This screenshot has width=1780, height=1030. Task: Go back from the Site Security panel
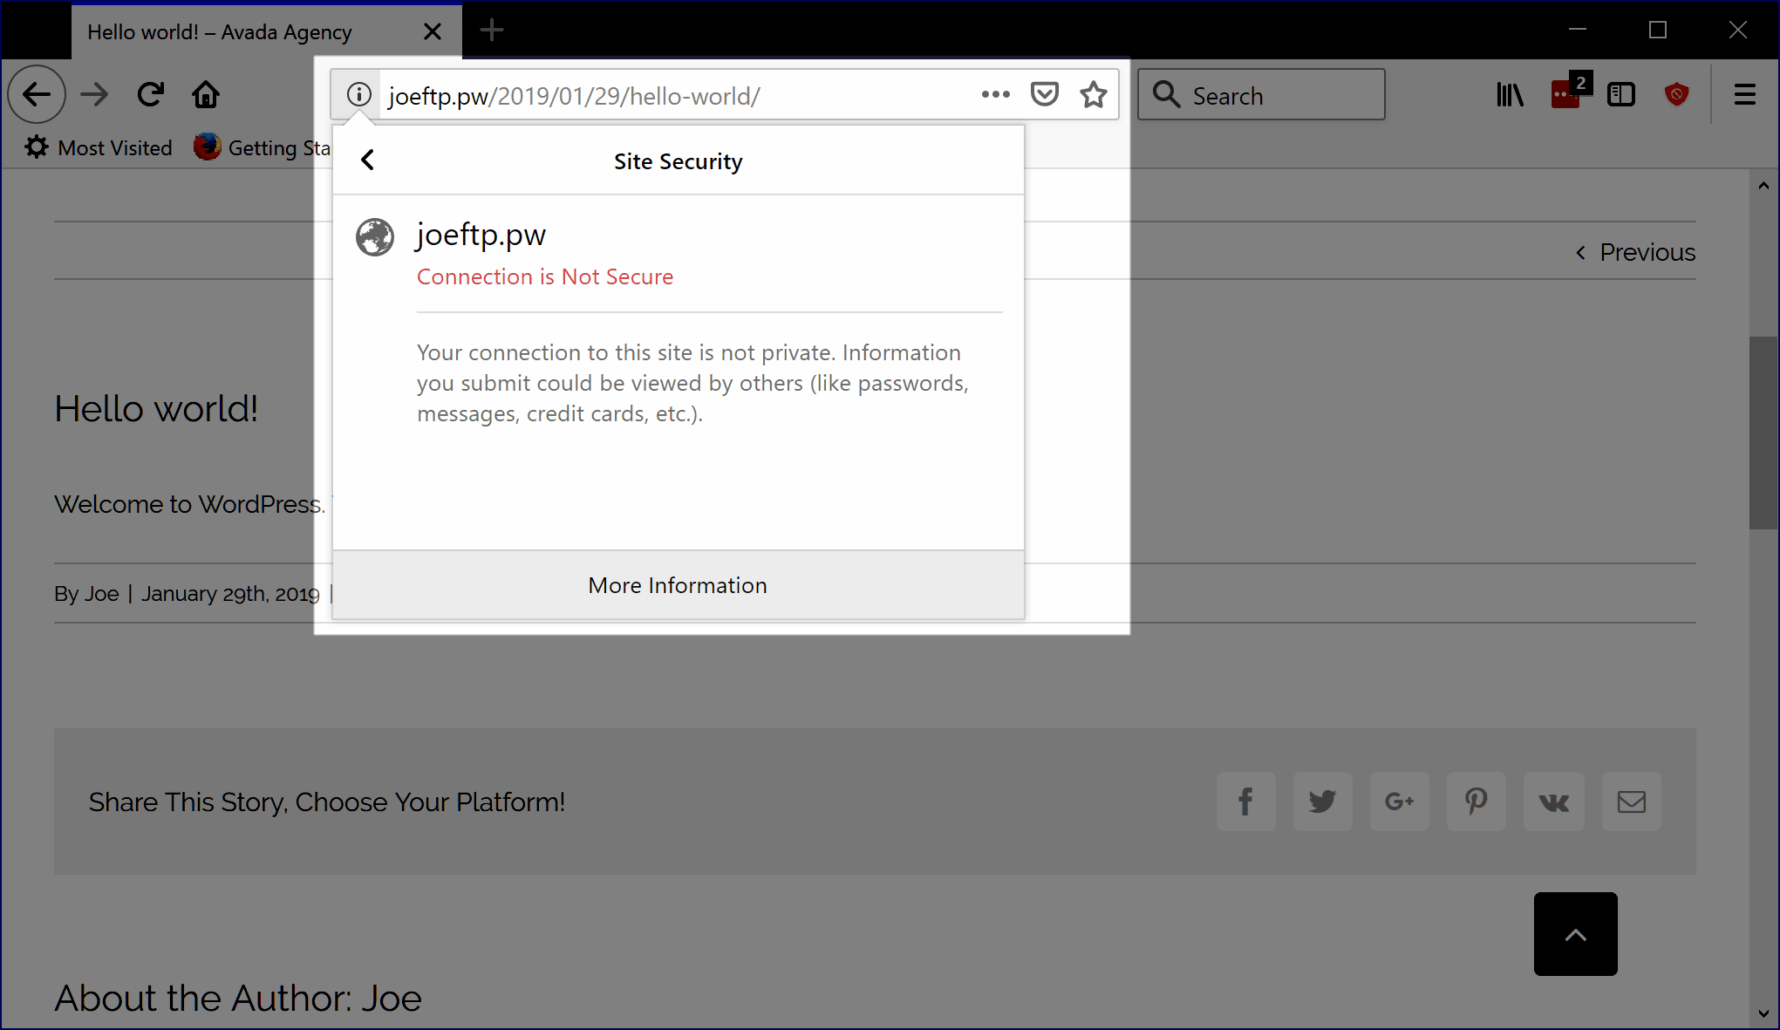[367, 159]
